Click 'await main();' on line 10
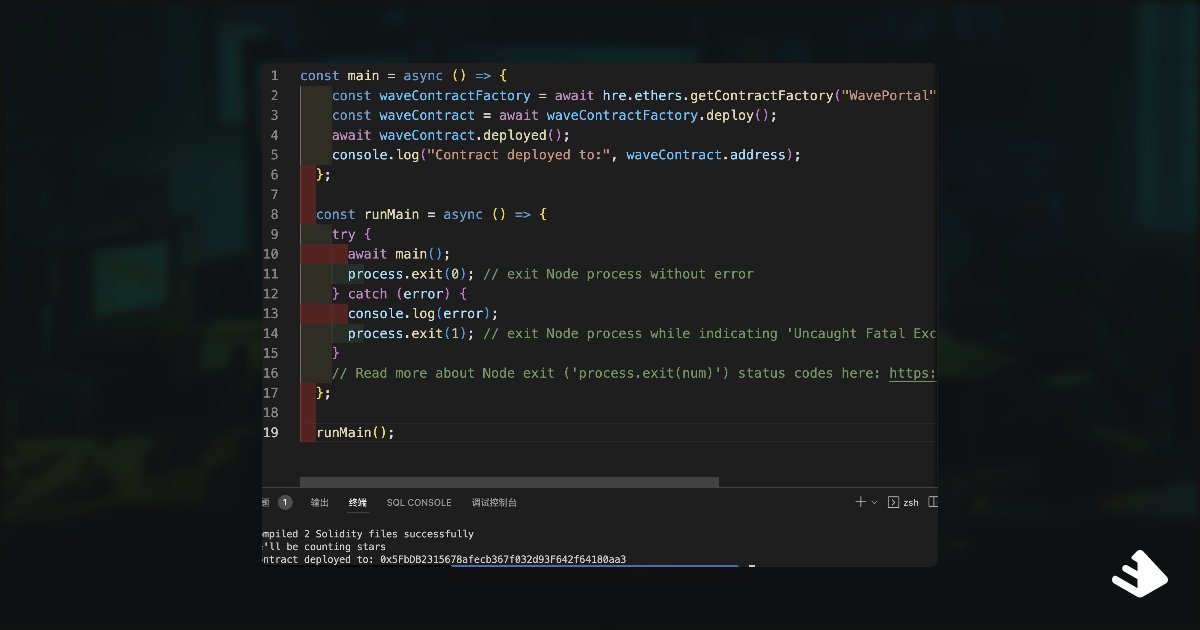This screenshot has height=630, width=1200. click(399, 254)
